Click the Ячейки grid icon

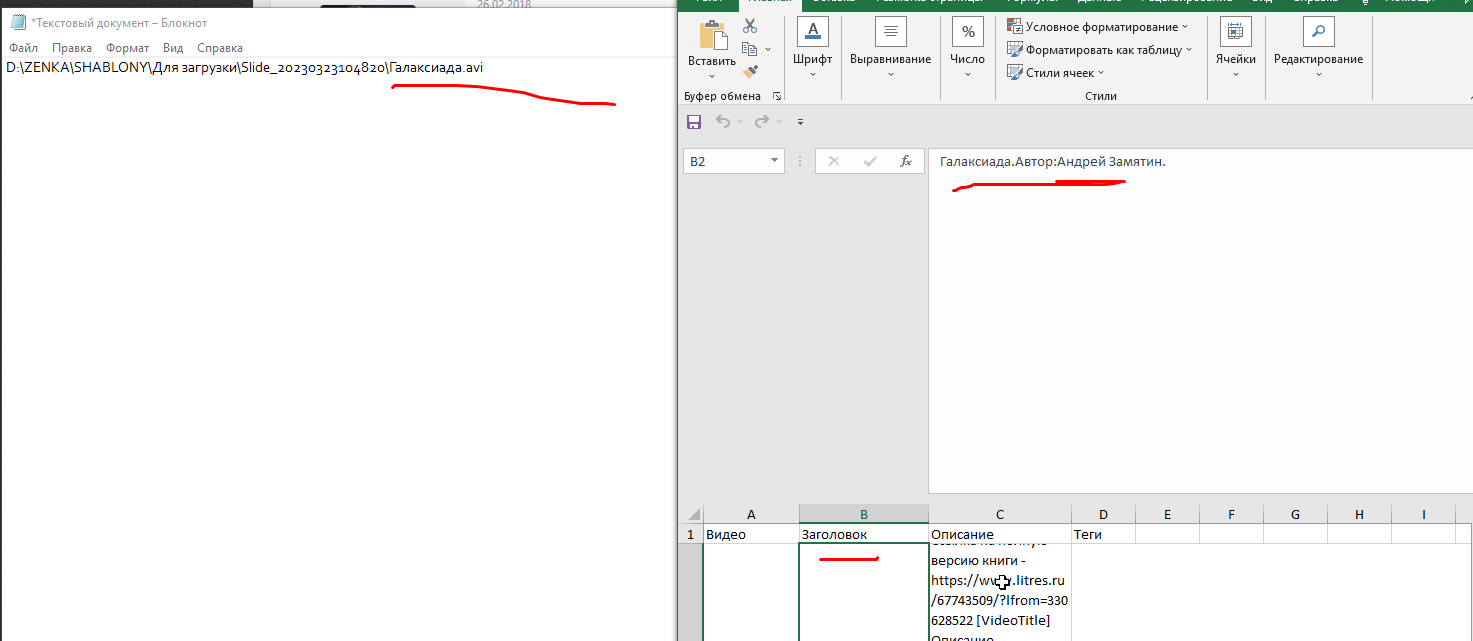point(1235,31)
